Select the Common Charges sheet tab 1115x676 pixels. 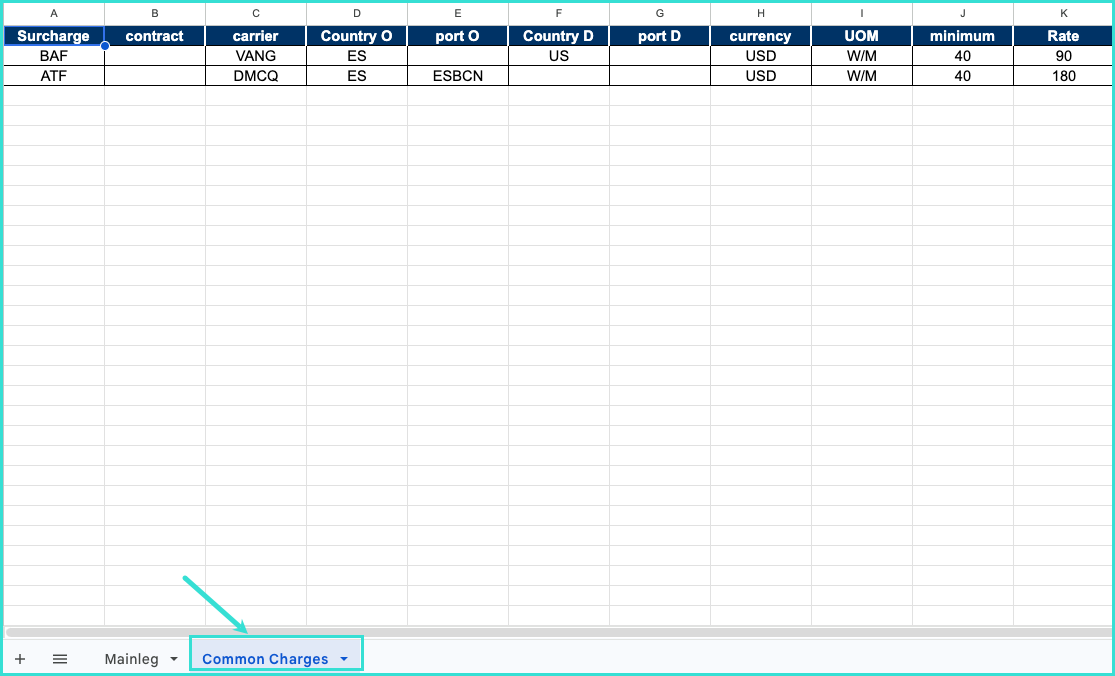pyautogui.click(x=265, y=659)
